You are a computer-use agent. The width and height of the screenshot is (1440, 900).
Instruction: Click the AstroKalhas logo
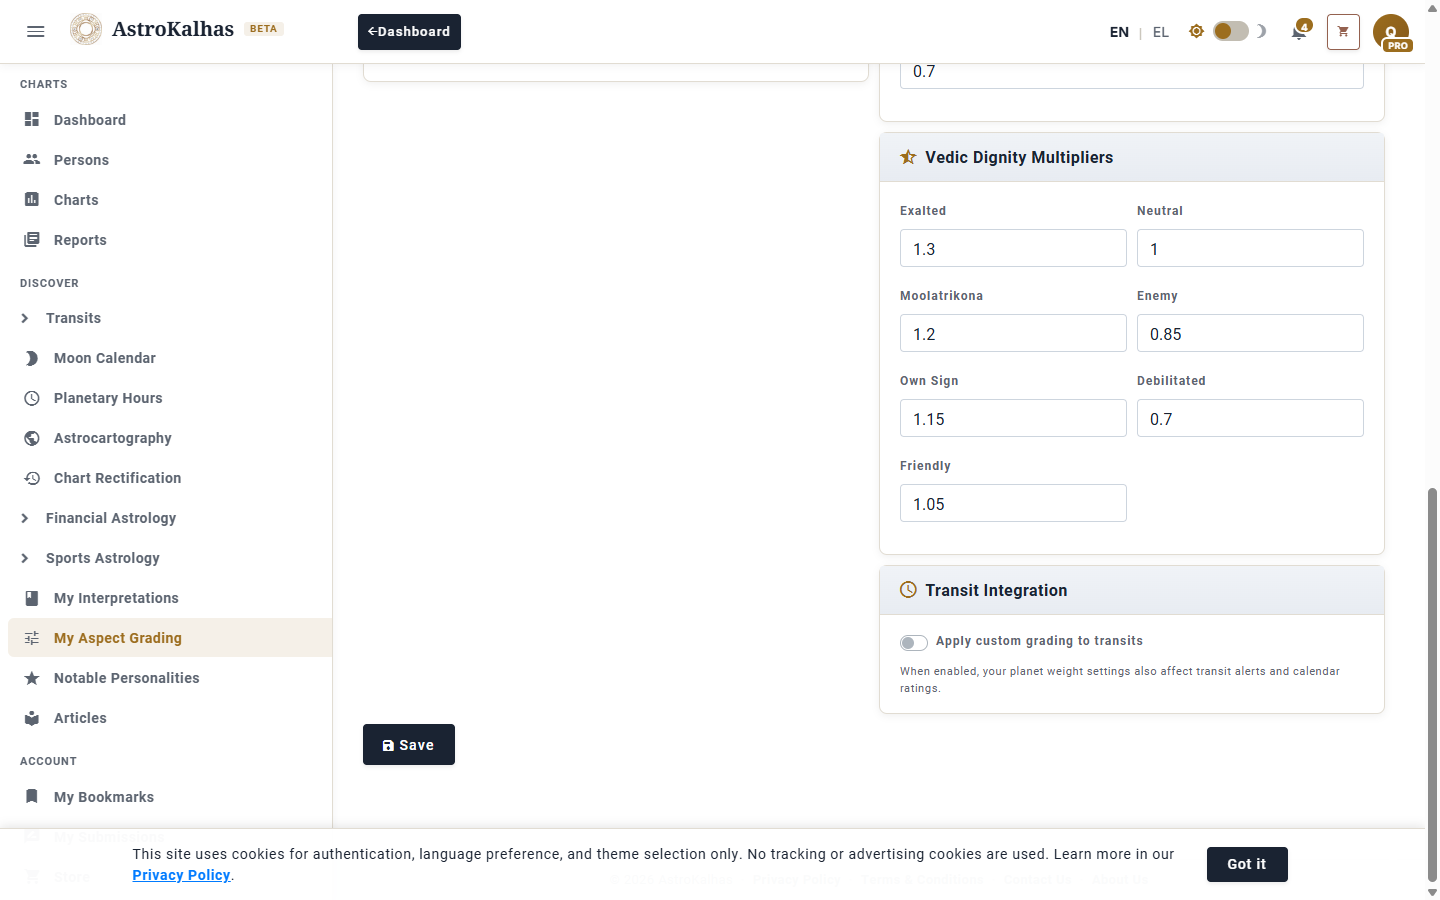(x=86, y=30)
